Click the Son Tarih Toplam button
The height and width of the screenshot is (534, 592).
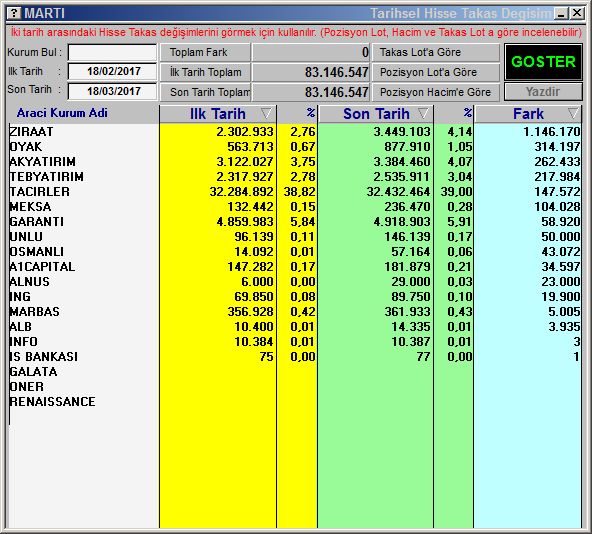coord(205,92)
